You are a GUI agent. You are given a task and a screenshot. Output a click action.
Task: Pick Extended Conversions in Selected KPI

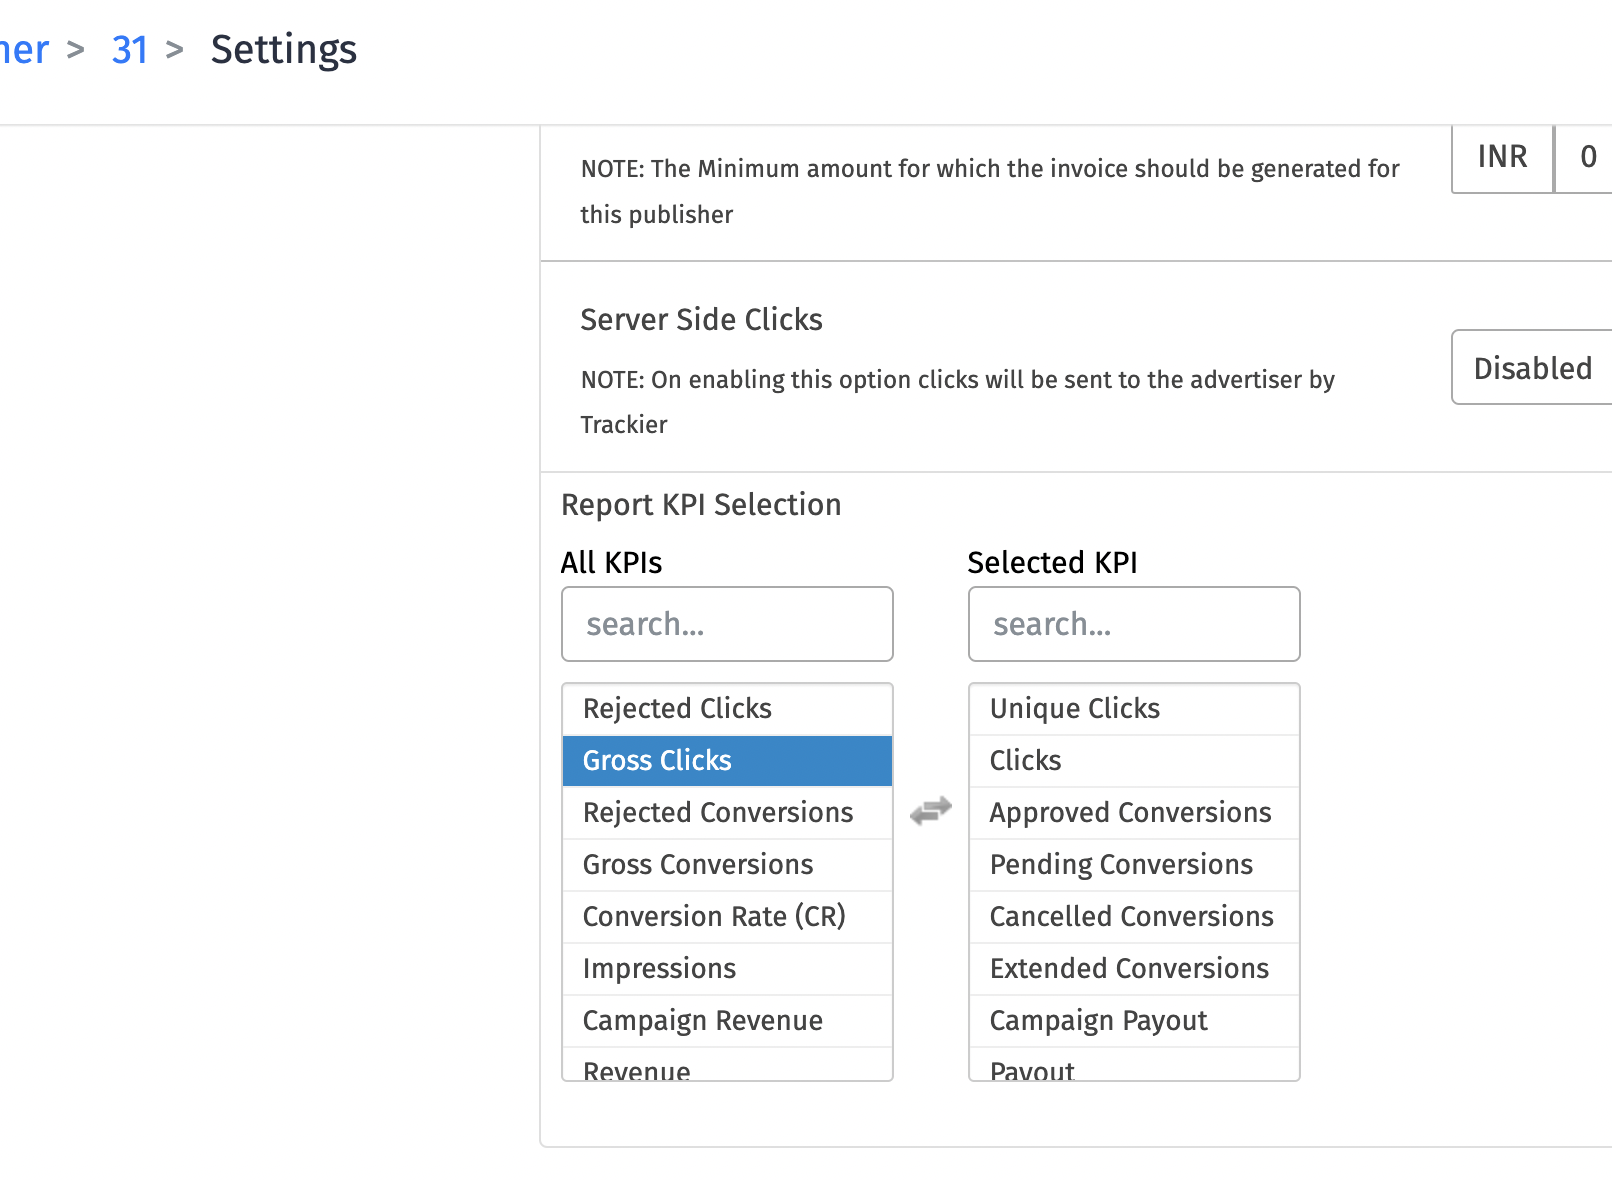1129,968
